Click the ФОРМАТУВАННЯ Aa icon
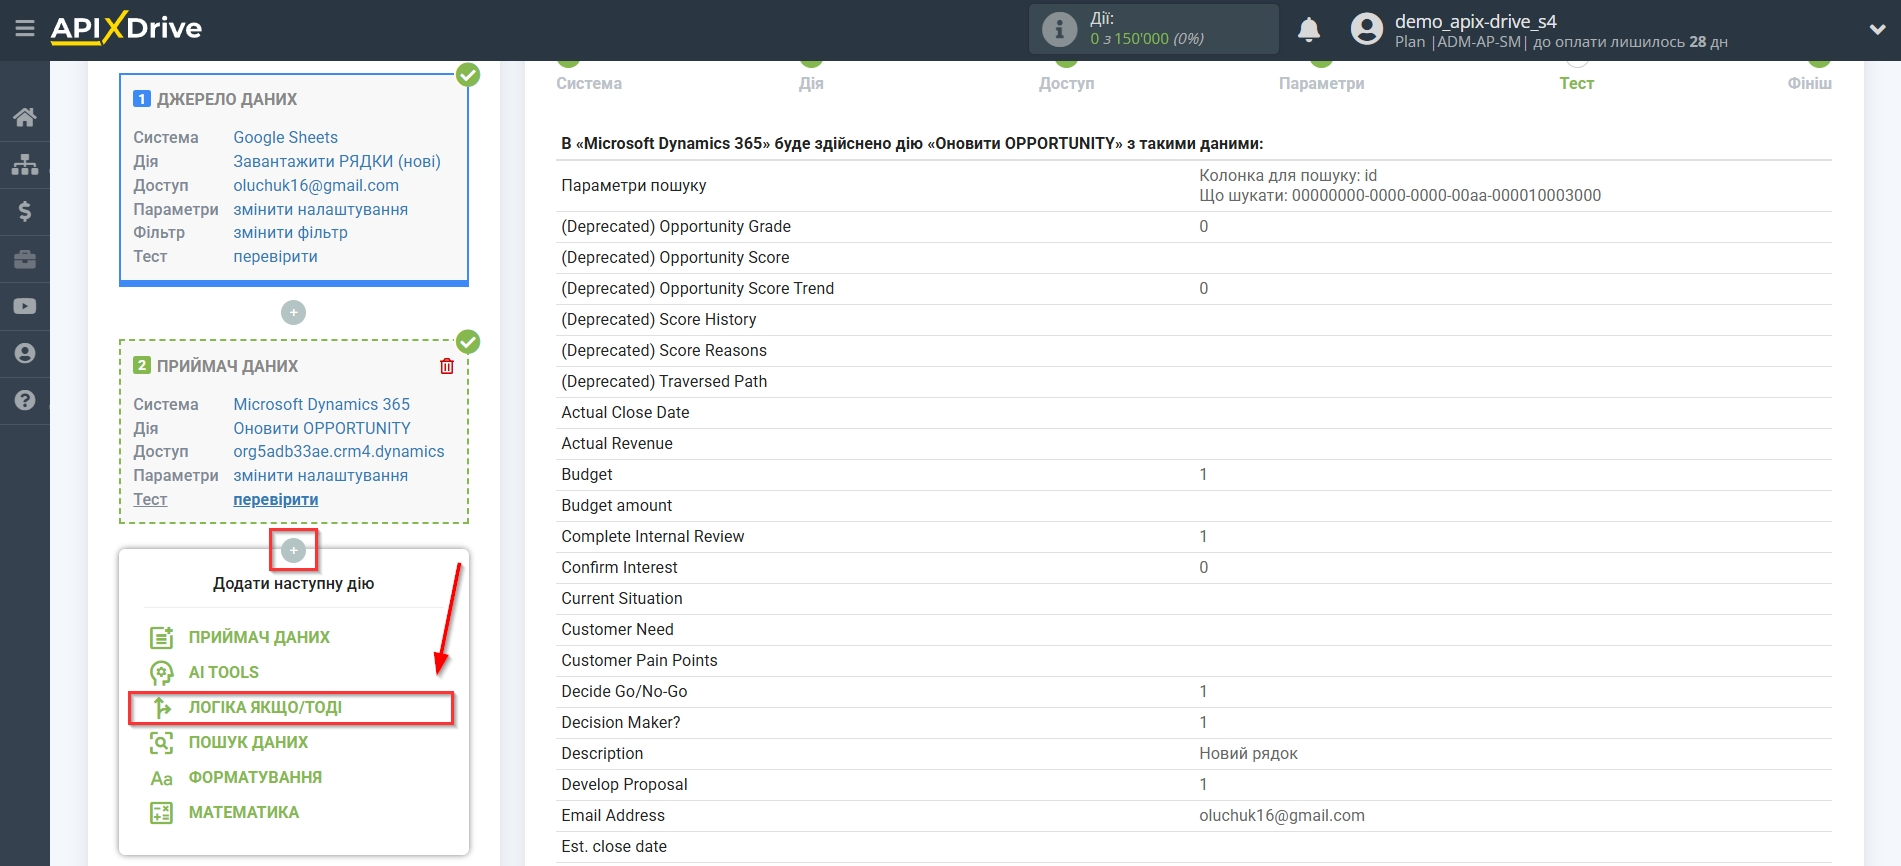 (x=161, y=778)
